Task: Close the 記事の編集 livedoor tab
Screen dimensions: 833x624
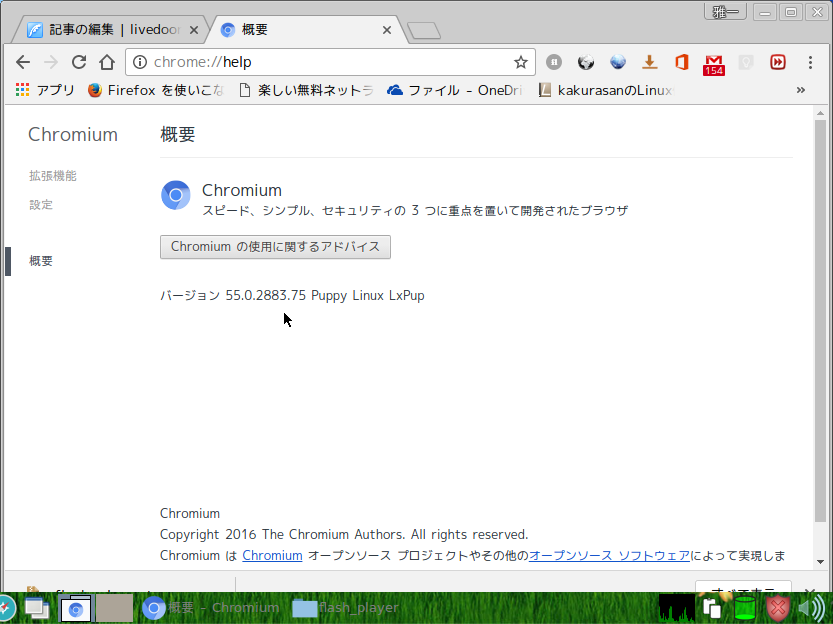Action: [194, 30]
